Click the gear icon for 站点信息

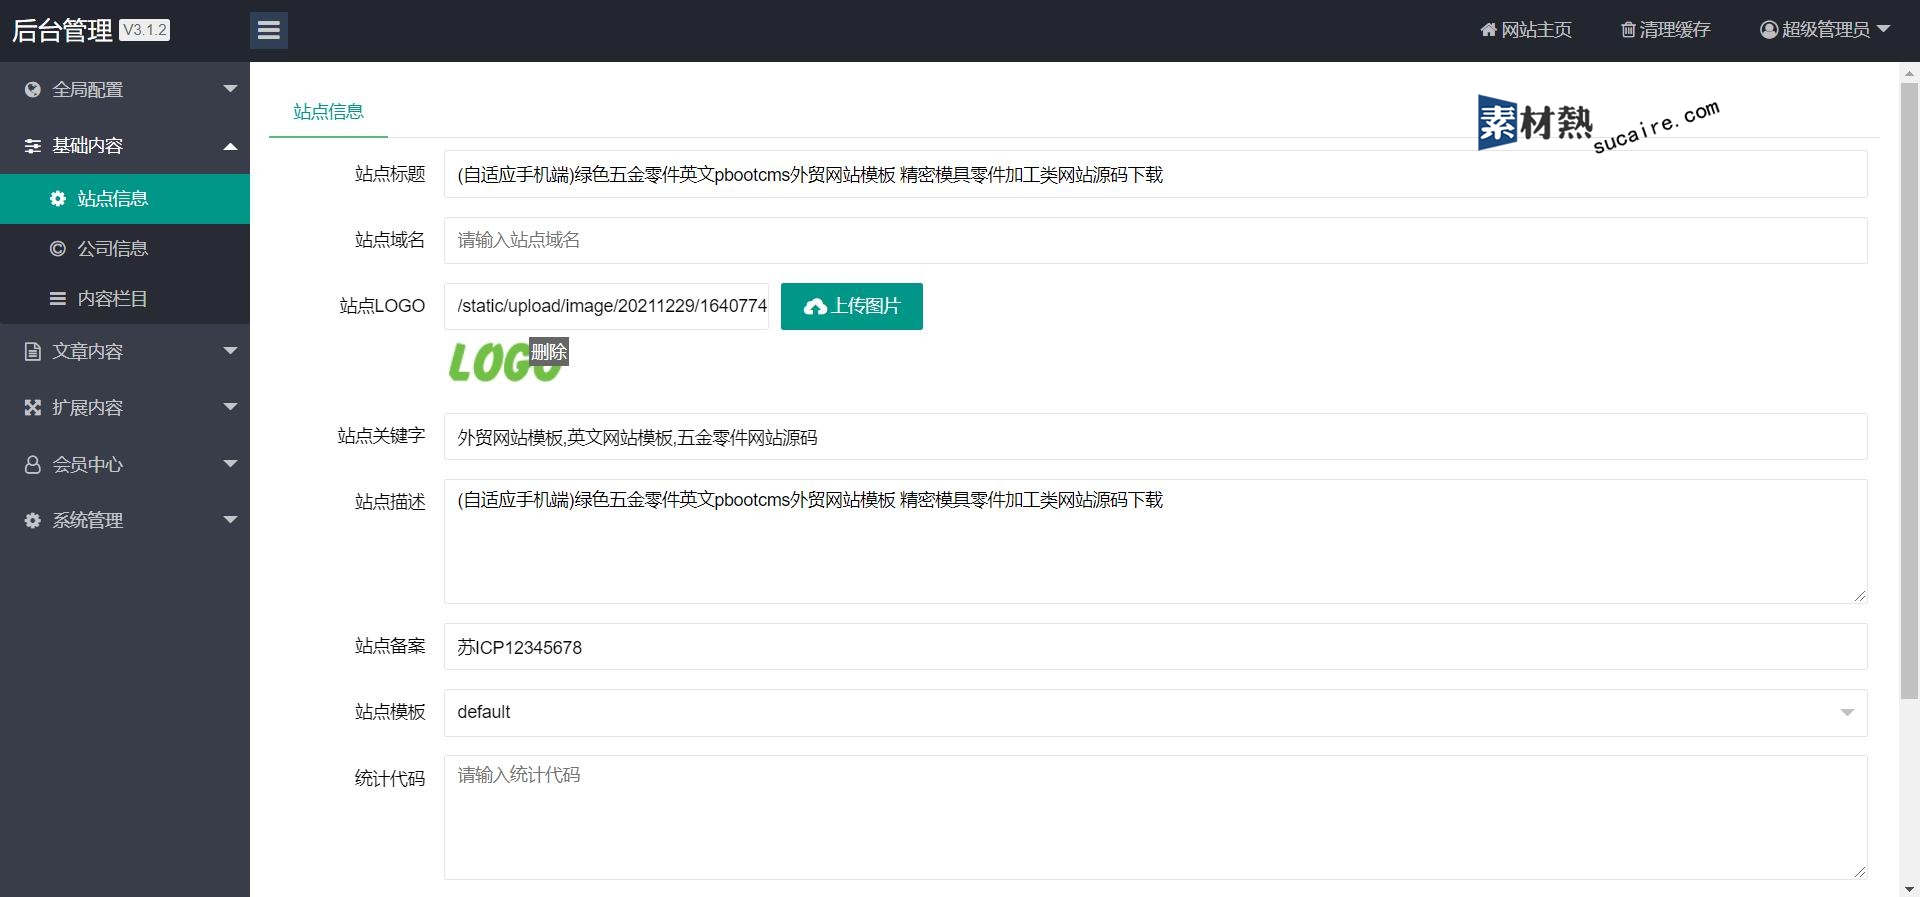[x=58, y=198]
